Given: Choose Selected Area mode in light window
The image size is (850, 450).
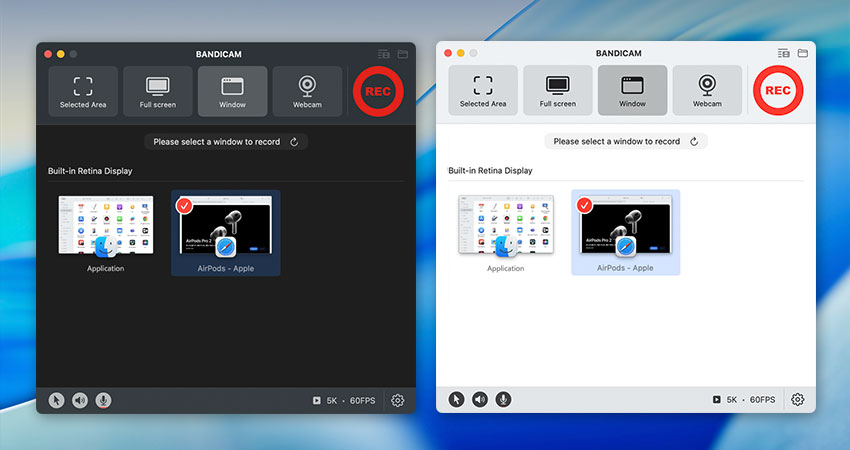Looking at the screenshot, I should point(483,90).
